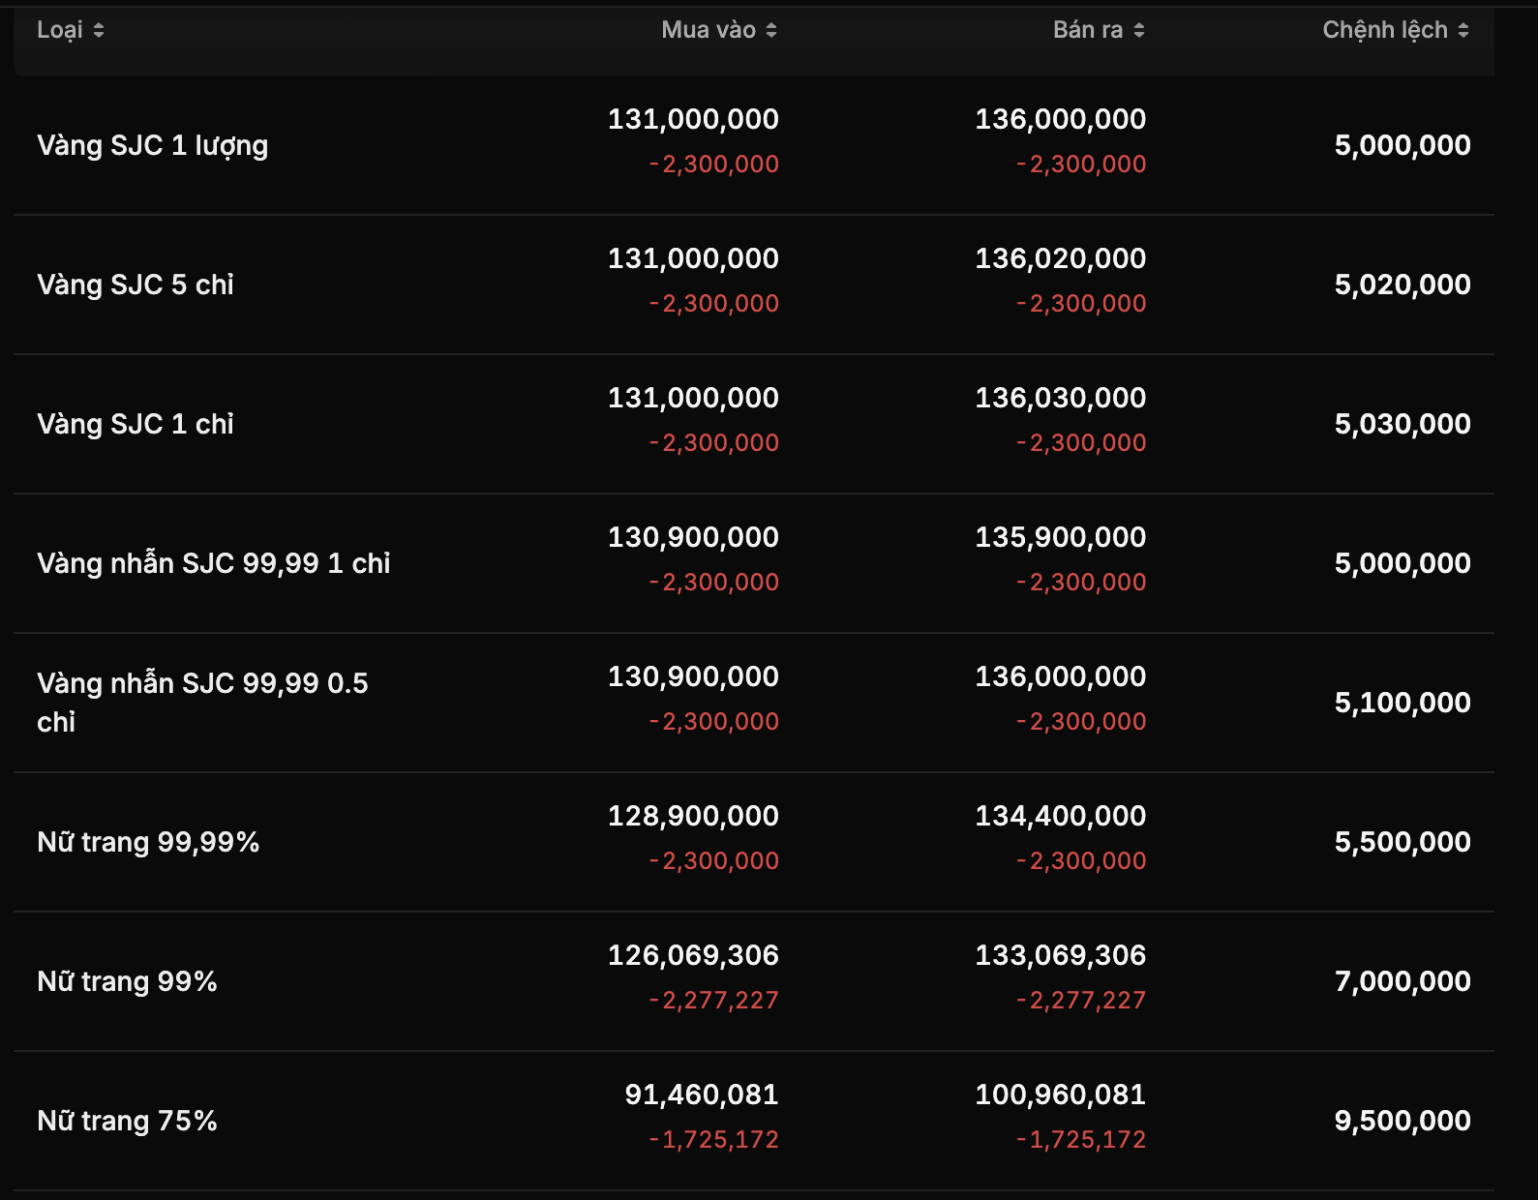Select 5,000,000 difference for the 1 chỉ ring
Viewport: 1538px width, 1200px height.
[1403, 563]
